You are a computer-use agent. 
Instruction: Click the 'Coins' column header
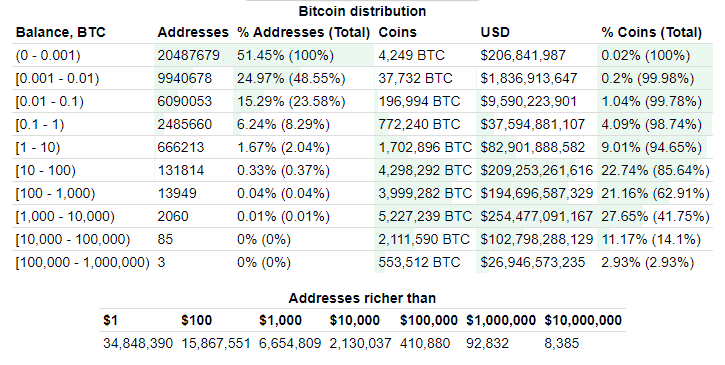398,32
